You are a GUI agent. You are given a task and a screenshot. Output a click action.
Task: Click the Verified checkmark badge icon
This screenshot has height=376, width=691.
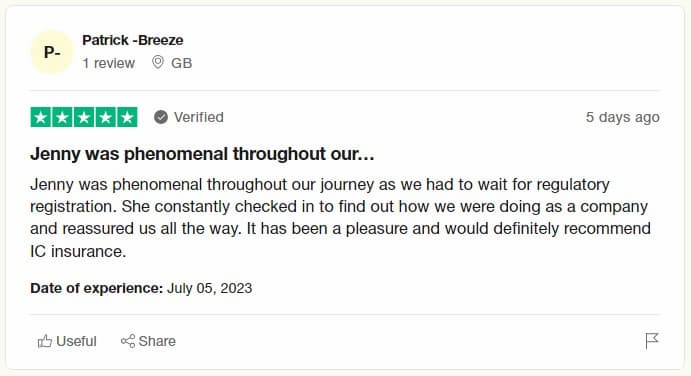pos(161,117)
